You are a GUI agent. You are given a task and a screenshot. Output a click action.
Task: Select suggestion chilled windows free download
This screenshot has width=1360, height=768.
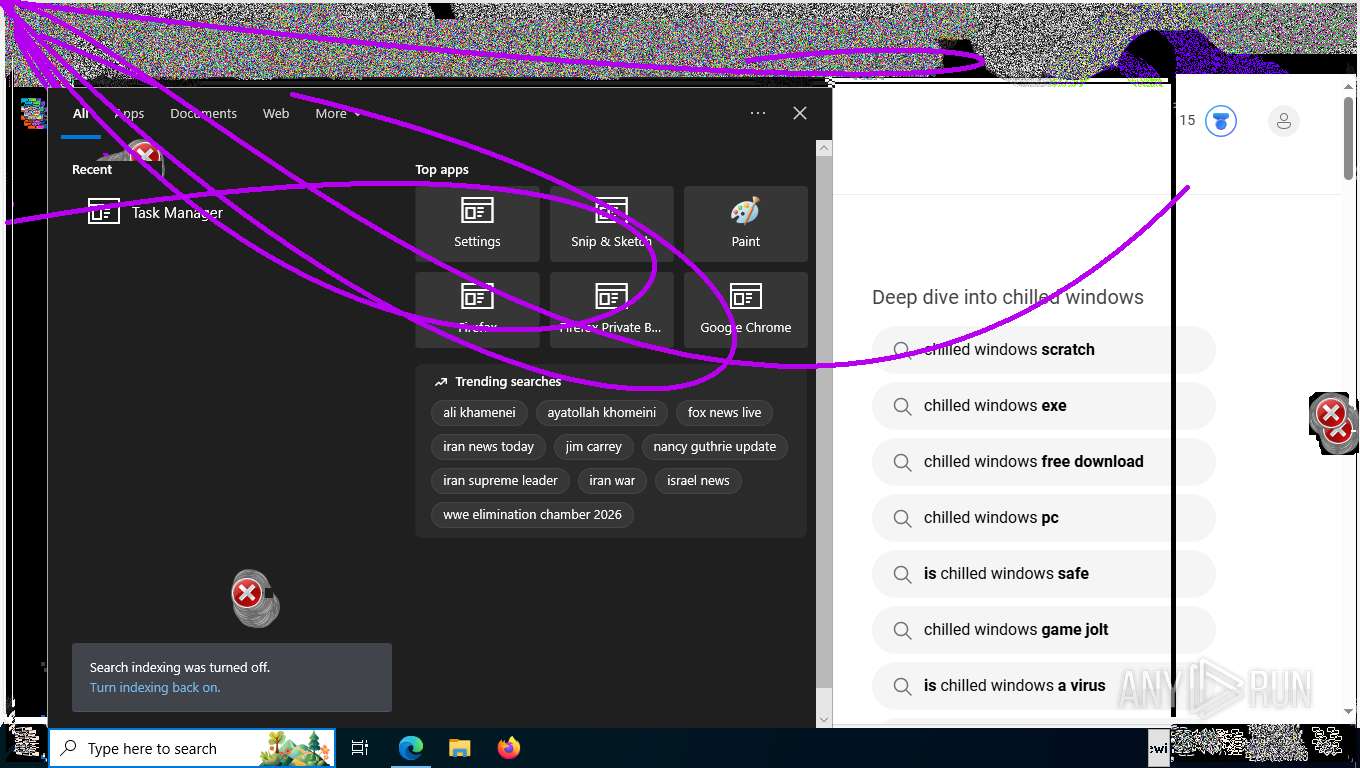pyautogui.click(x=1043, y=462)
